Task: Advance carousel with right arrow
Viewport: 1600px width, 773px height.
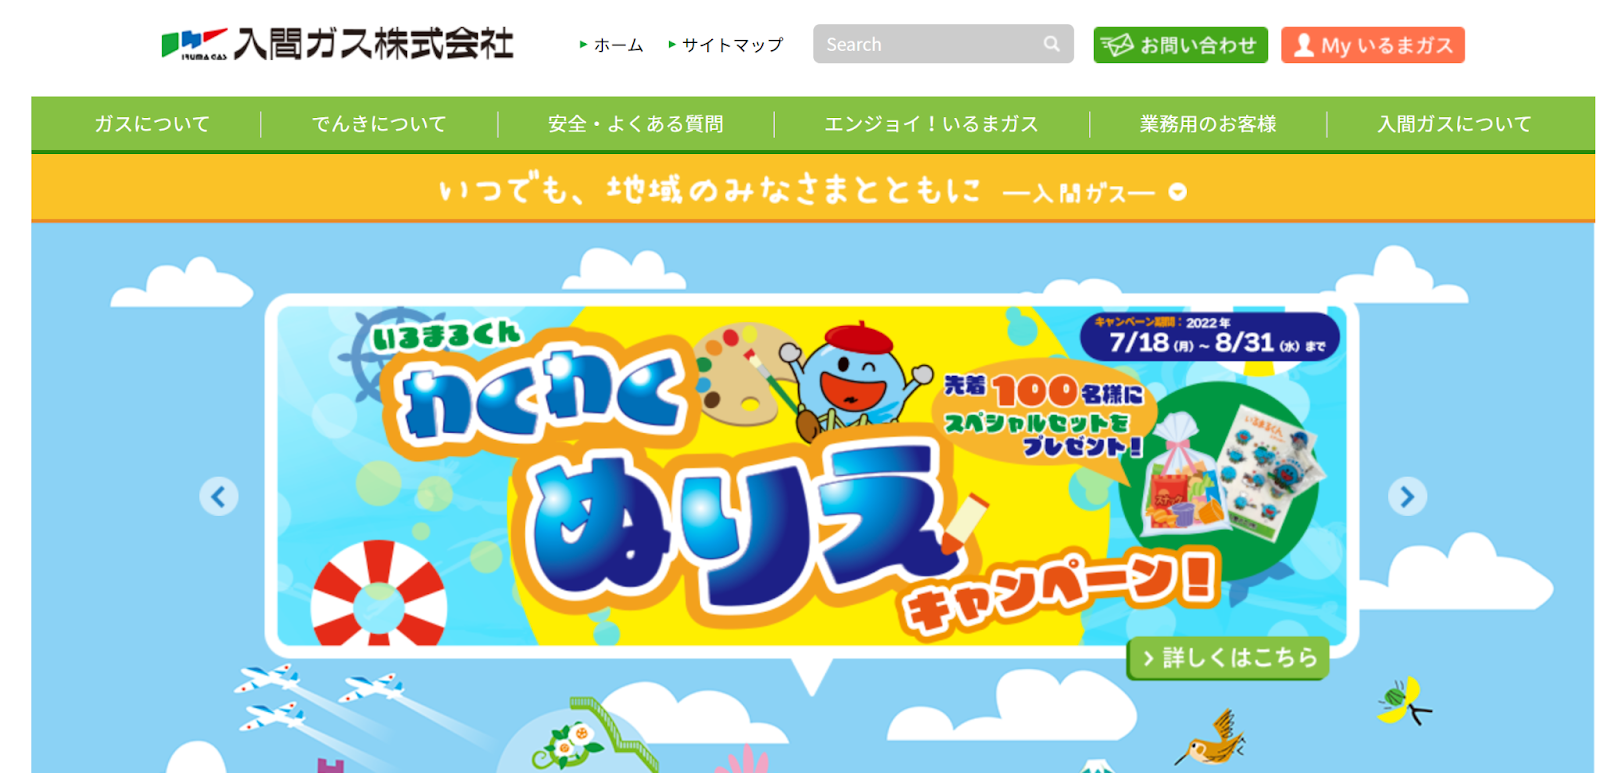Action: click(x=1407, y=496)
